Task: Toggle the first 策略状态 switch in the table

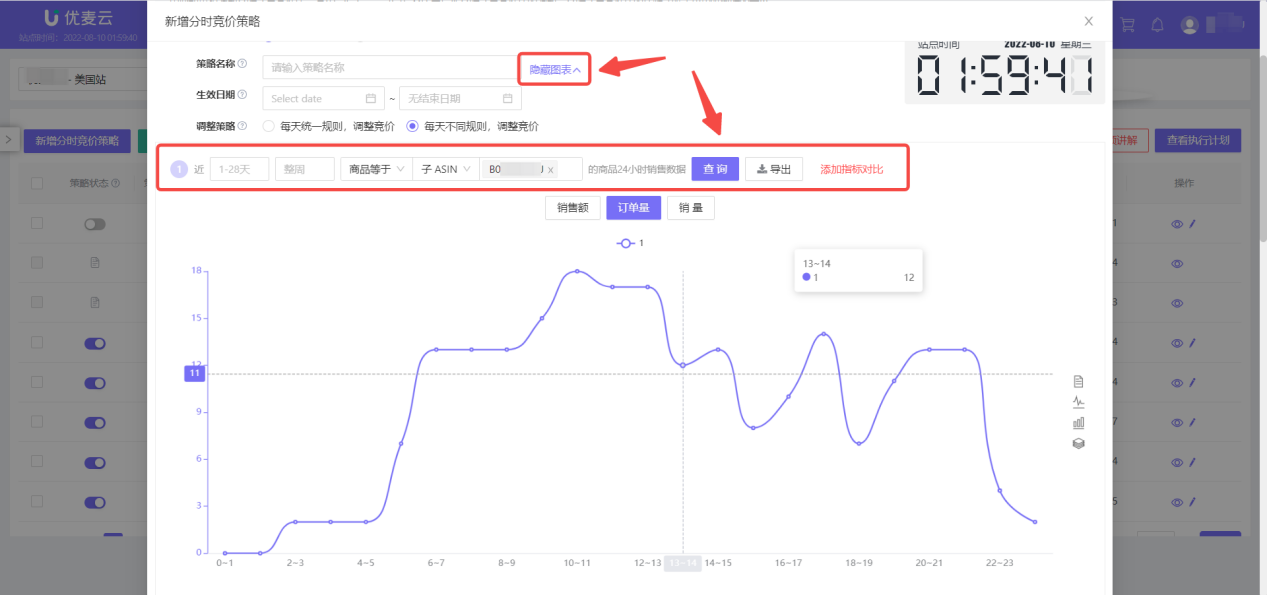Action: click(x=94, y=223)
